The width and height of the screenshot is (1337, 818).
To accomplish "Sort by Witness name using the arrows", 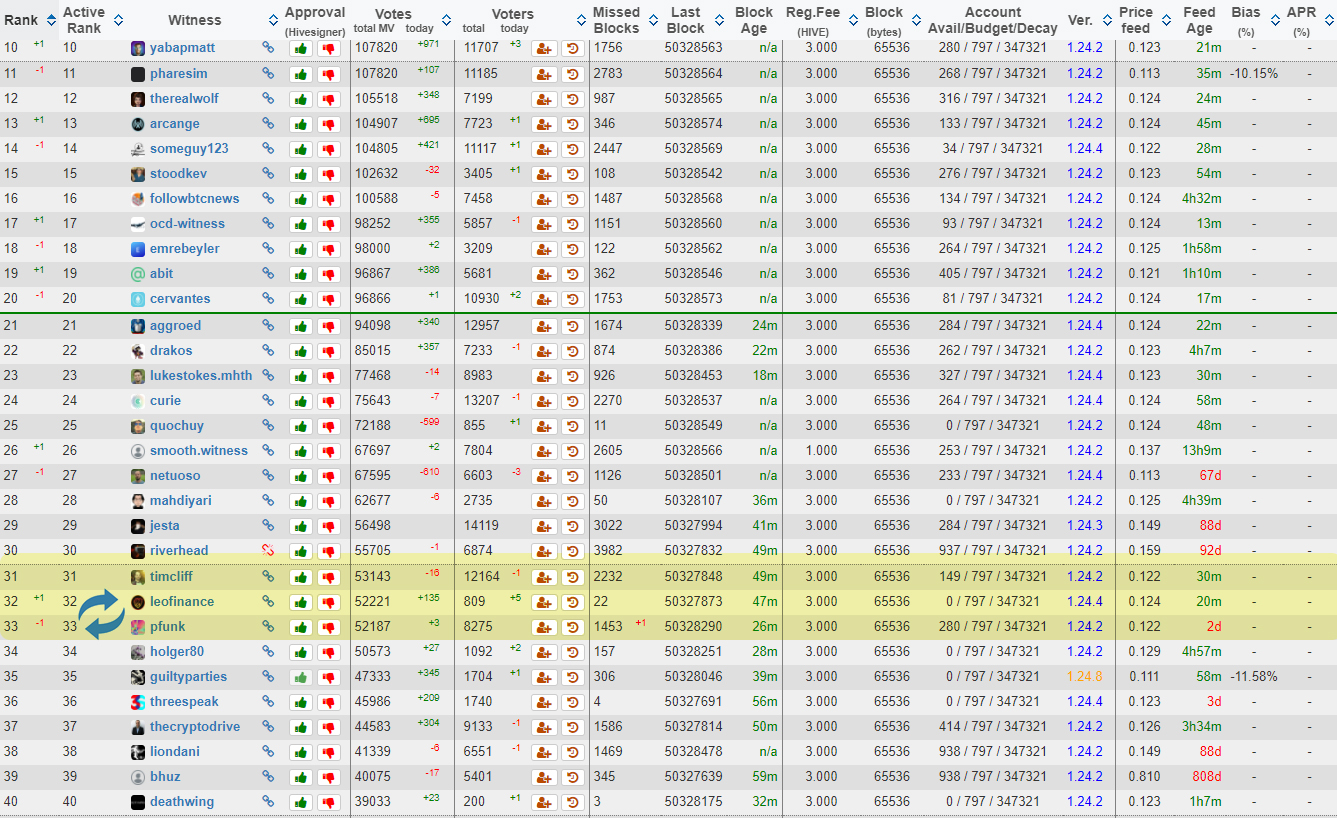I will 275,20.
